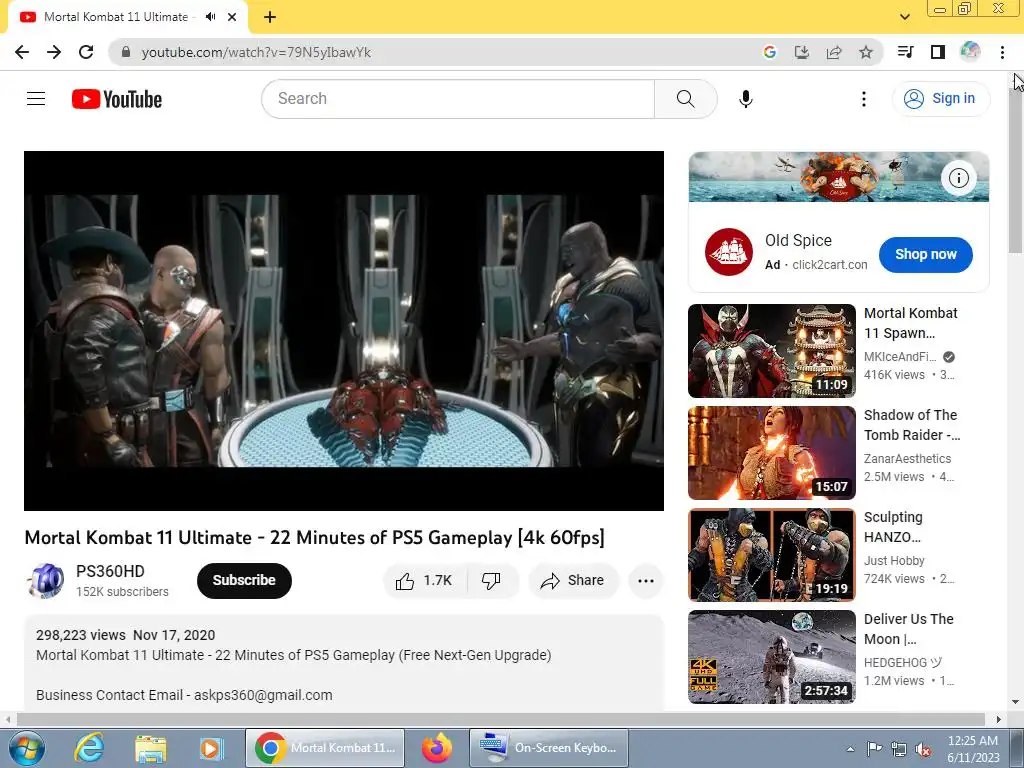Expand the video description box
The width and height of the screenshot is (1024, 768).
tap(344, 663)
